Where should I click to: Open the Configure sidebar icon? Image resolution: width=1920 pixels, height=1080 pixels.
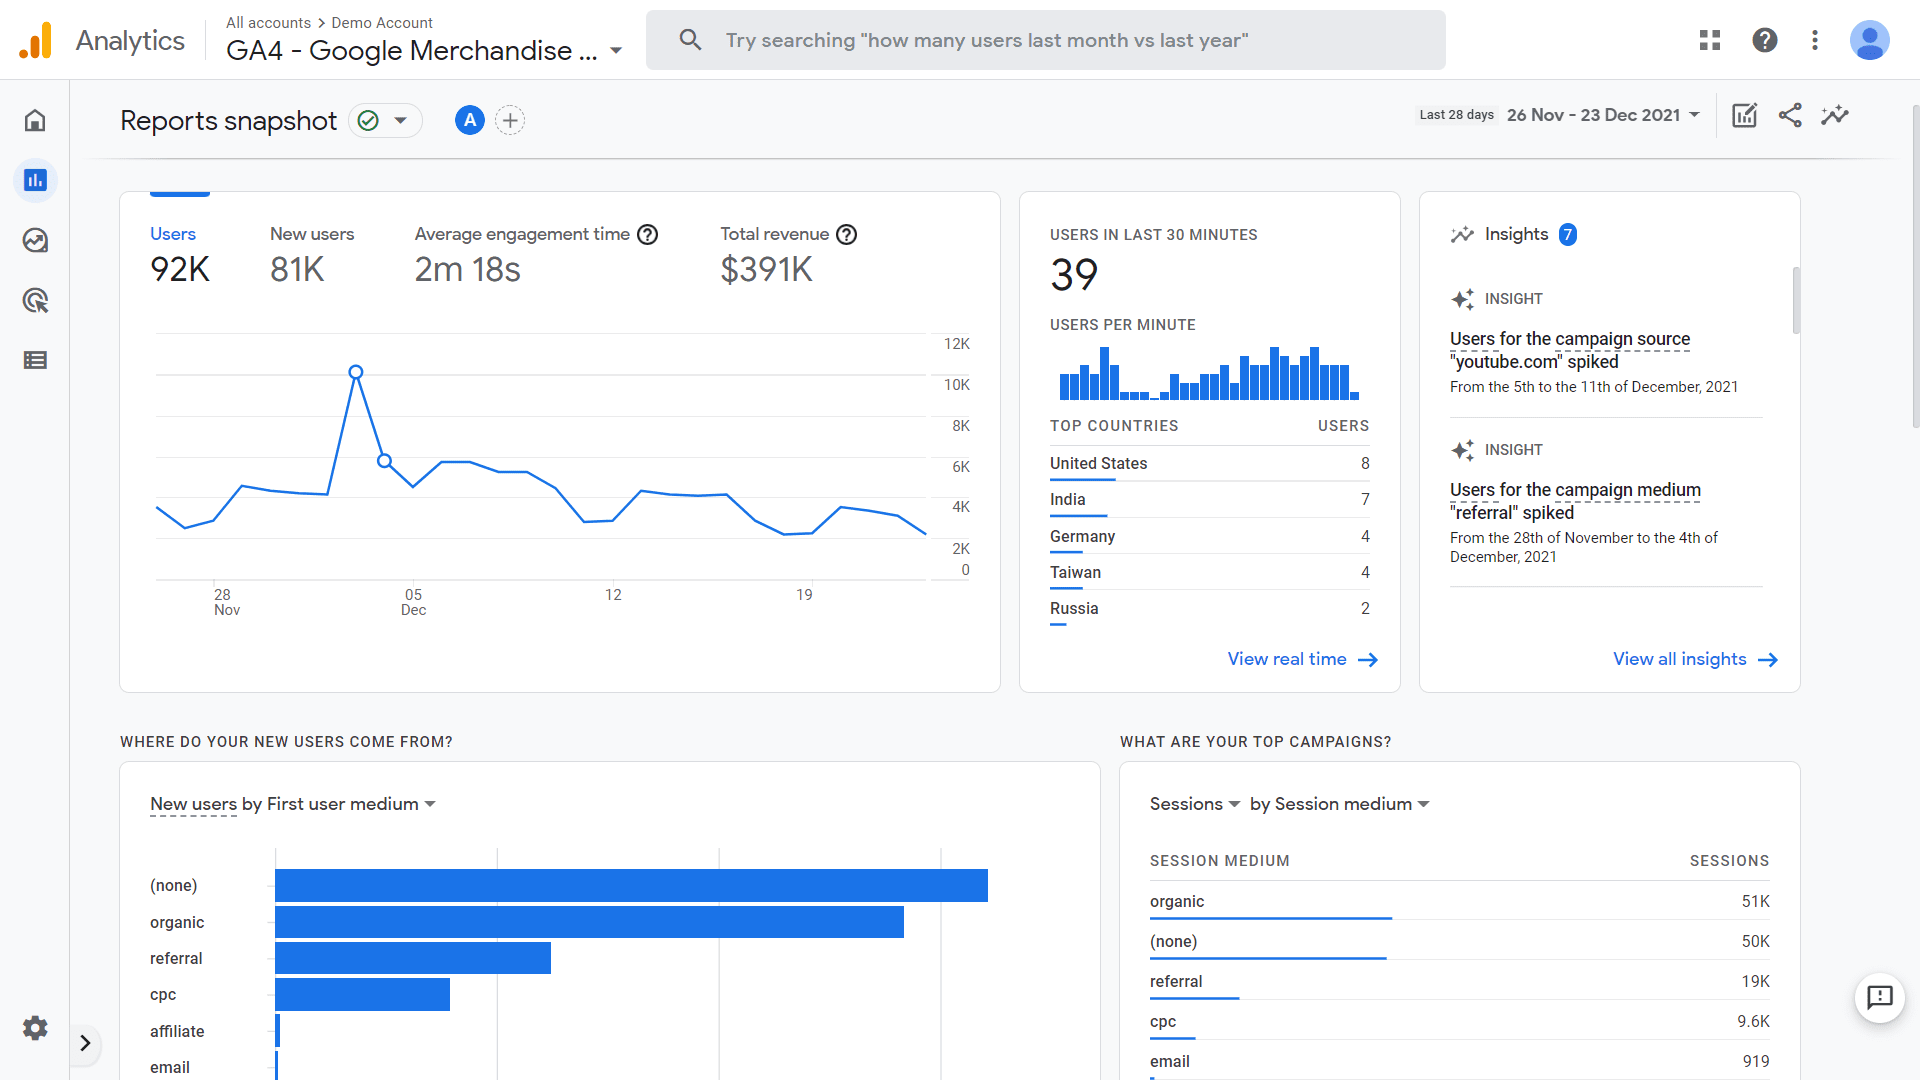tap(35, 360)
